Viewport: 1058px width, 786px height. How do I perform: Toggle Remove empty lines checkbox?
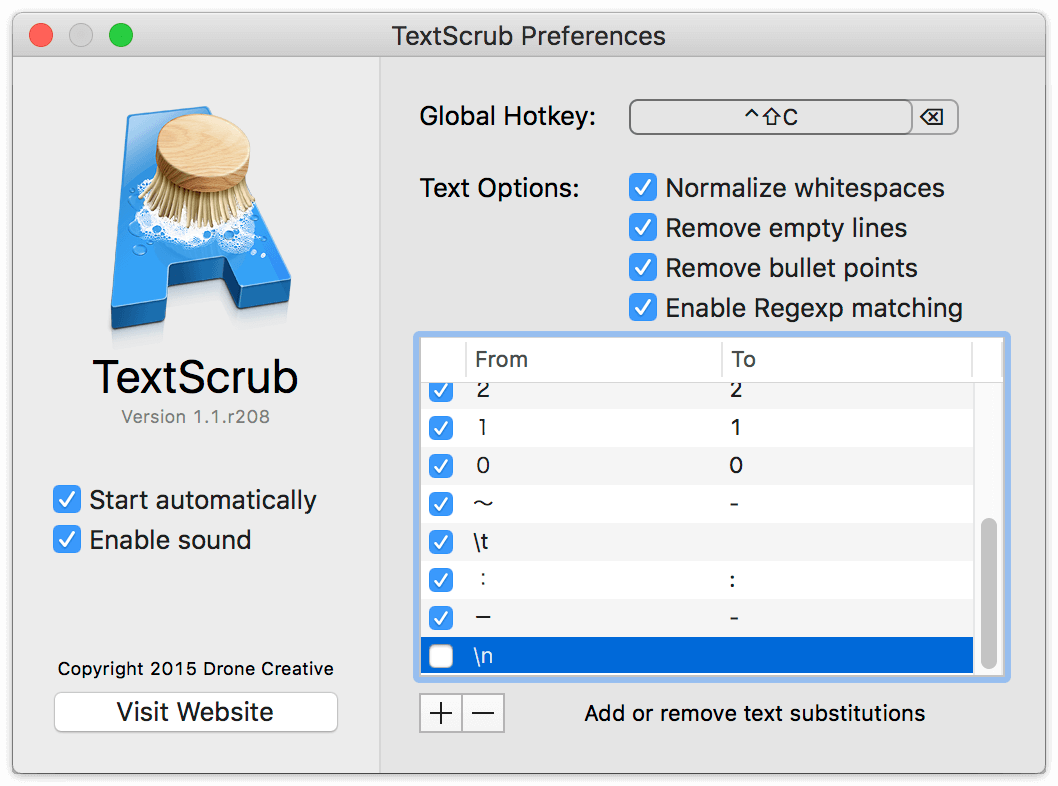pyautogui.click(x=643, y=227)
